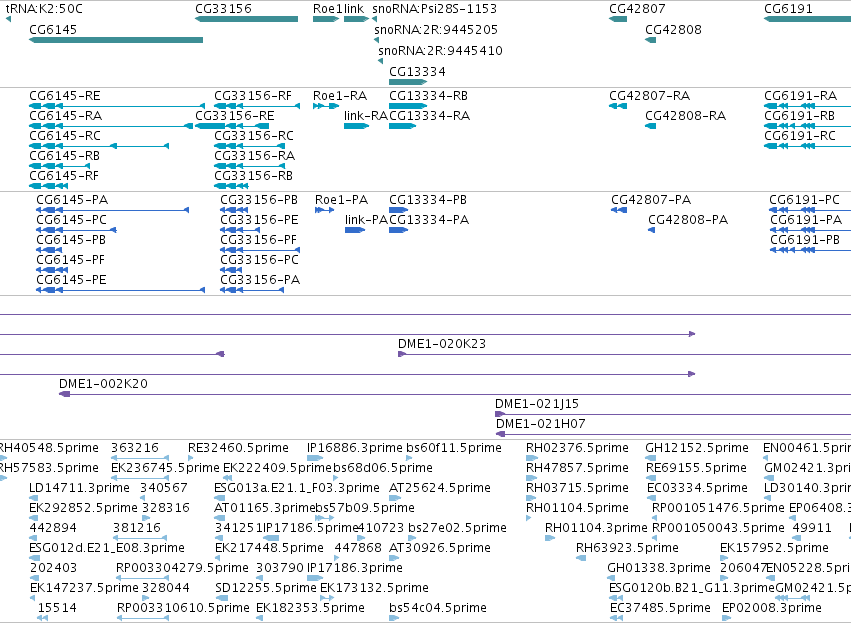Click the snoRNA:2R:9445410 label
This screenshot has width=851, height=623.
tap(440, 51)
